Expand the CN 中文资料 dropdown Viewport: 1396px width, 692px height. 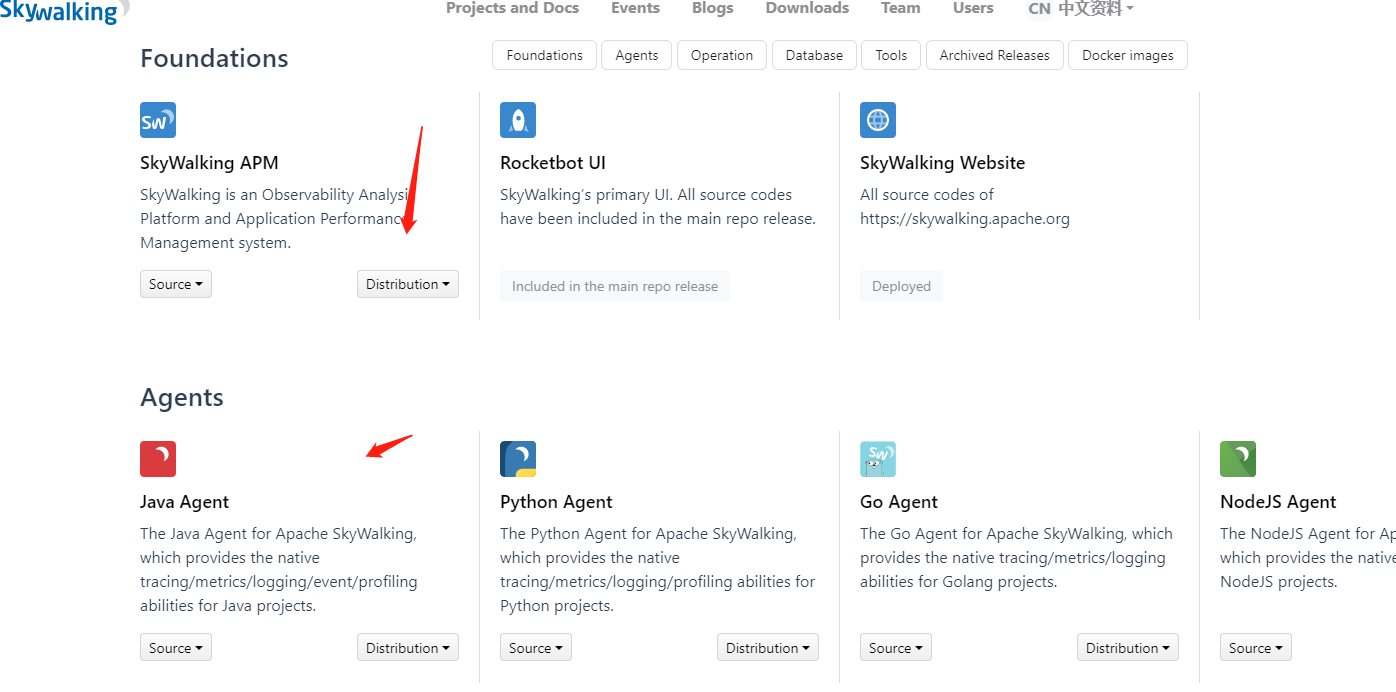tap(1081, 9)
